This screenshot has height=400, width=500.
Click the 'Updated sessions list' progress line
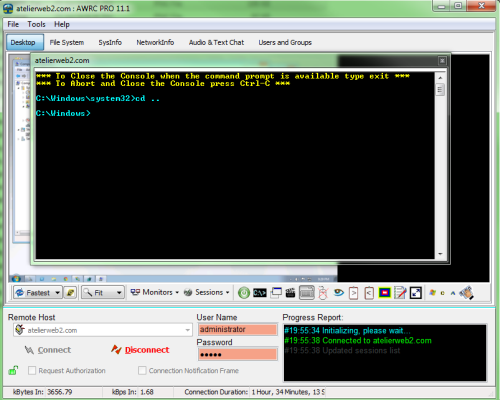point(343,350)
